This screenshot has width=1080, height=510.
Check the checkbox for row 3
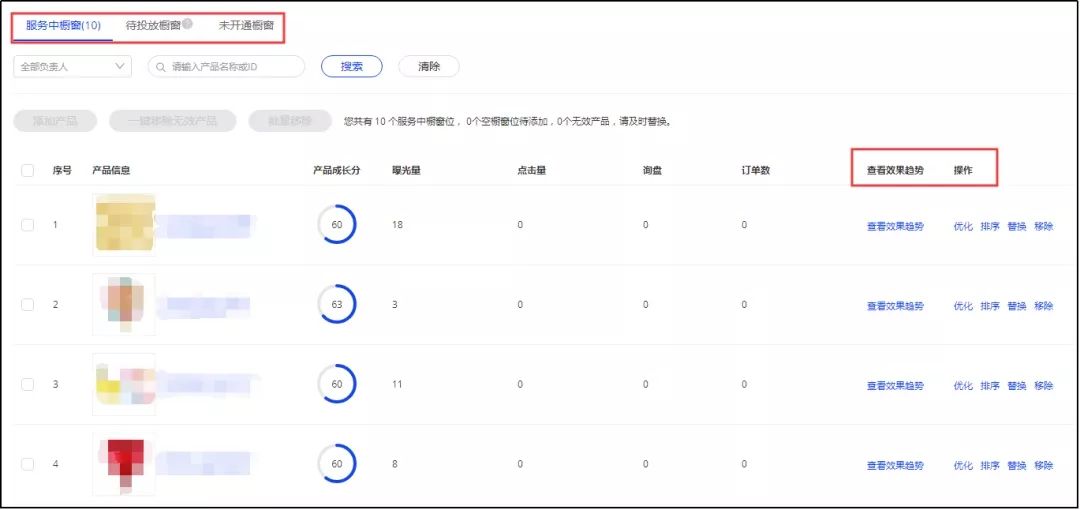coord(28,385)
